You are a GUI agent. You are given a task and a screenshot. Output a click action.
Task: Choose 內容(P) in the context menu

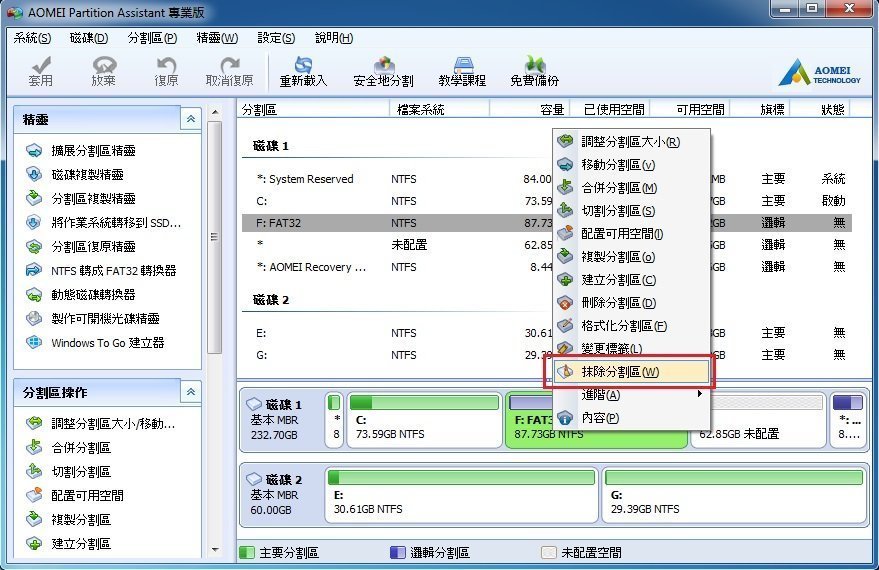pos(631,418)
